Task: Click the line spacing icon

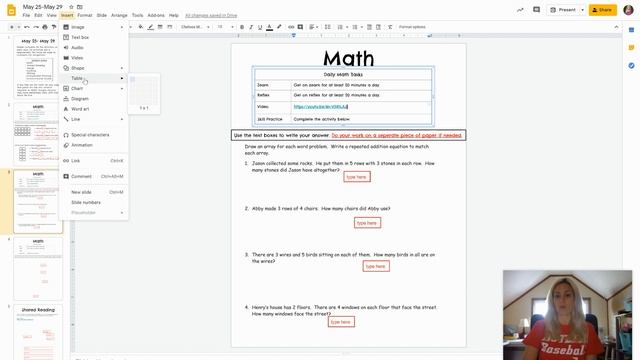Action: [x=327, y=27]
